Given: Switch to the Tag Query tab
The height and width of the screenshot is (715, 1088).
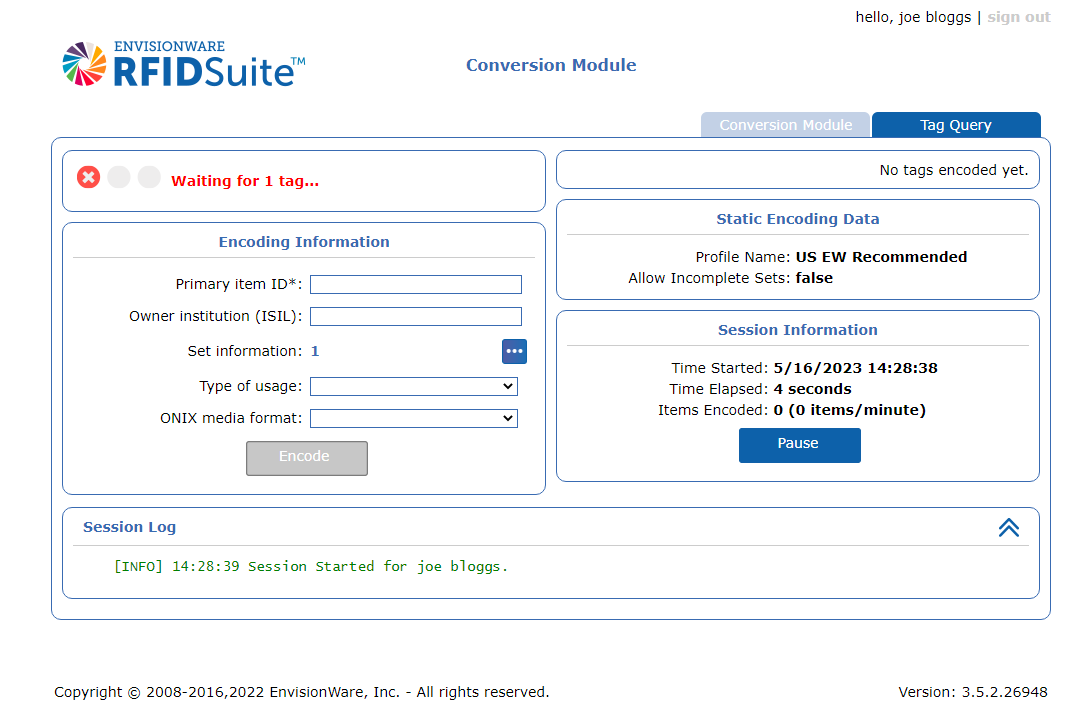Looking at the screenshot, I should click(956, 125).
